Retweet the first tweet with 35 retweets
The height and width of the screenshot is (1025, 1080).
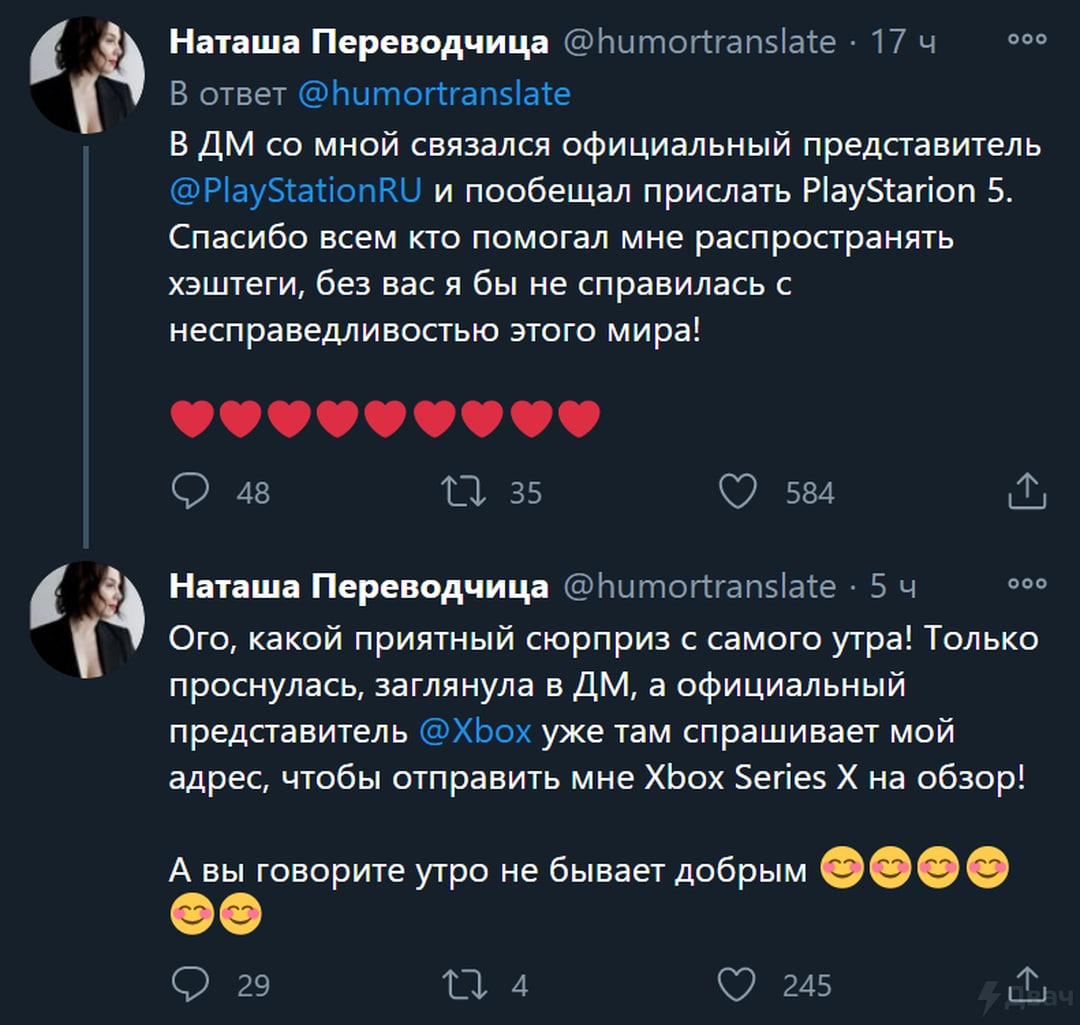[x=464, y=491]
